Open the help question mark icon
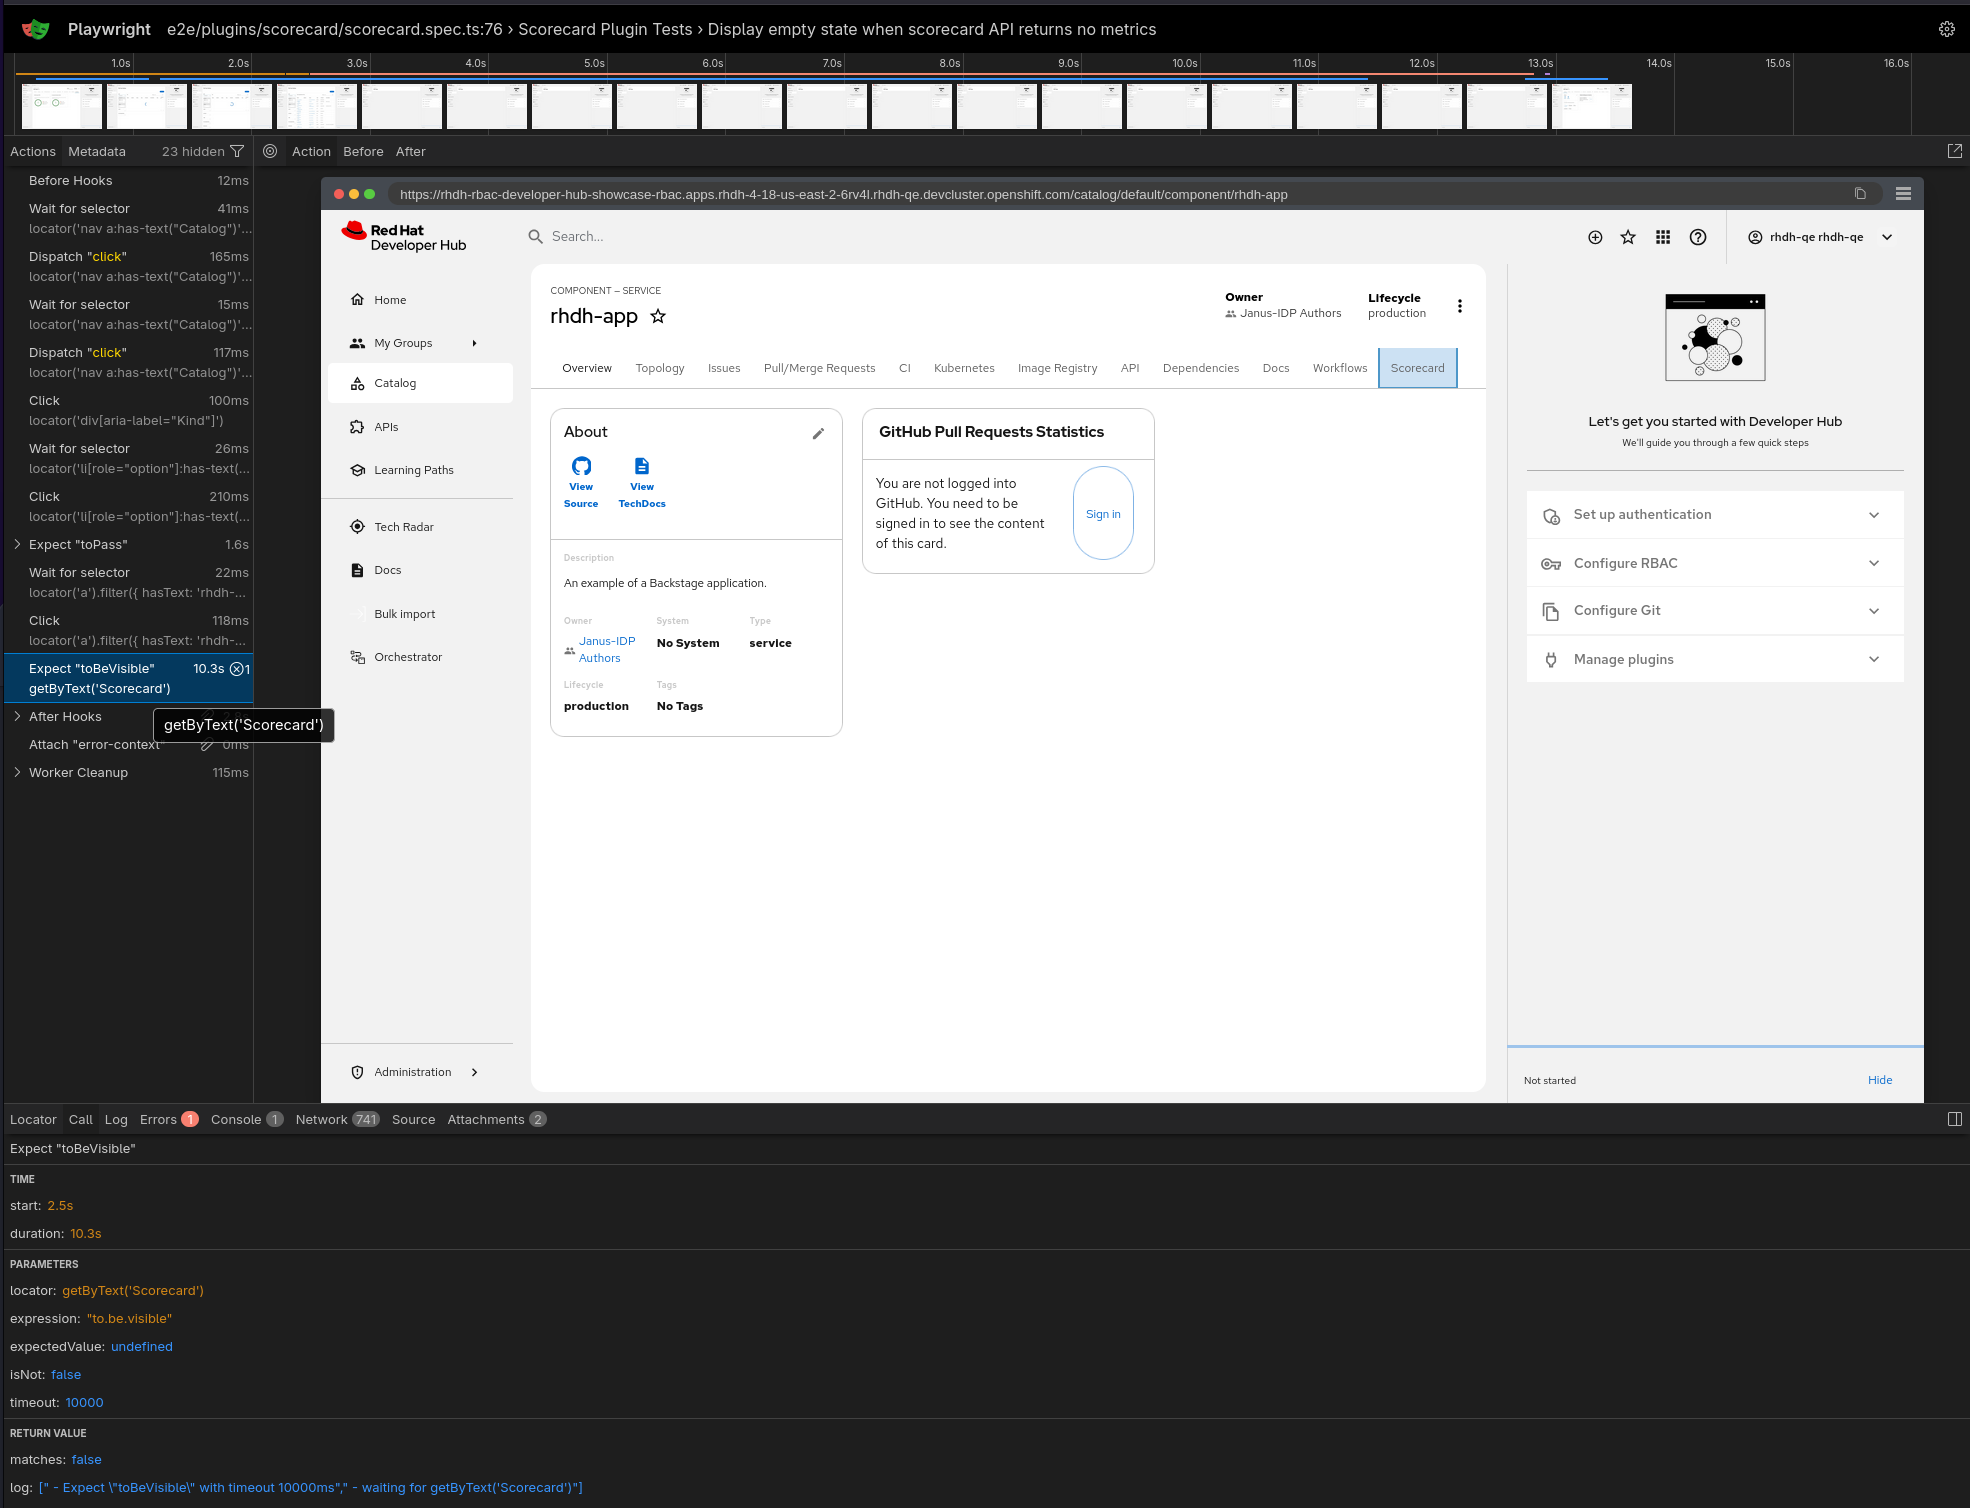 point(1698,237)
